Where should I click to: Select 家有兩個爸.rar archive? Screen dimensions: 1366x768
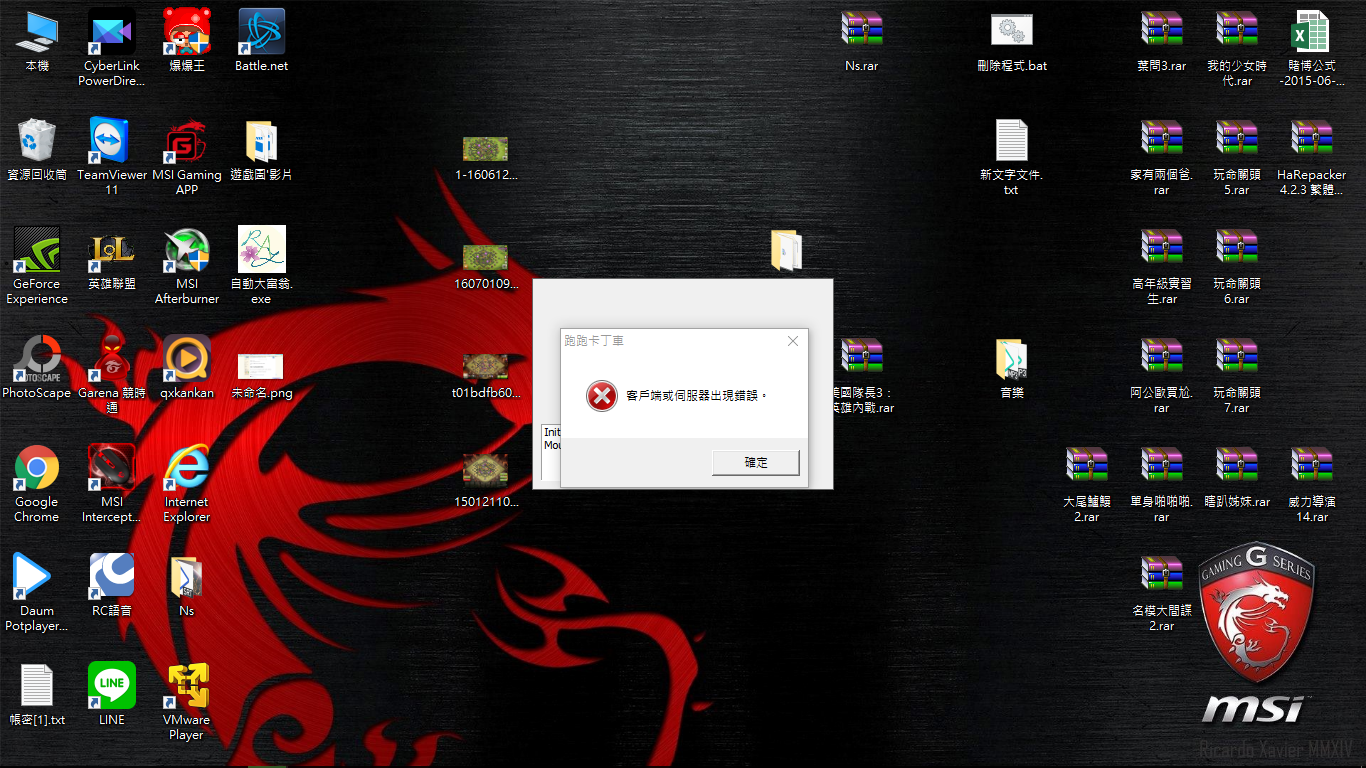[1161, 157]
